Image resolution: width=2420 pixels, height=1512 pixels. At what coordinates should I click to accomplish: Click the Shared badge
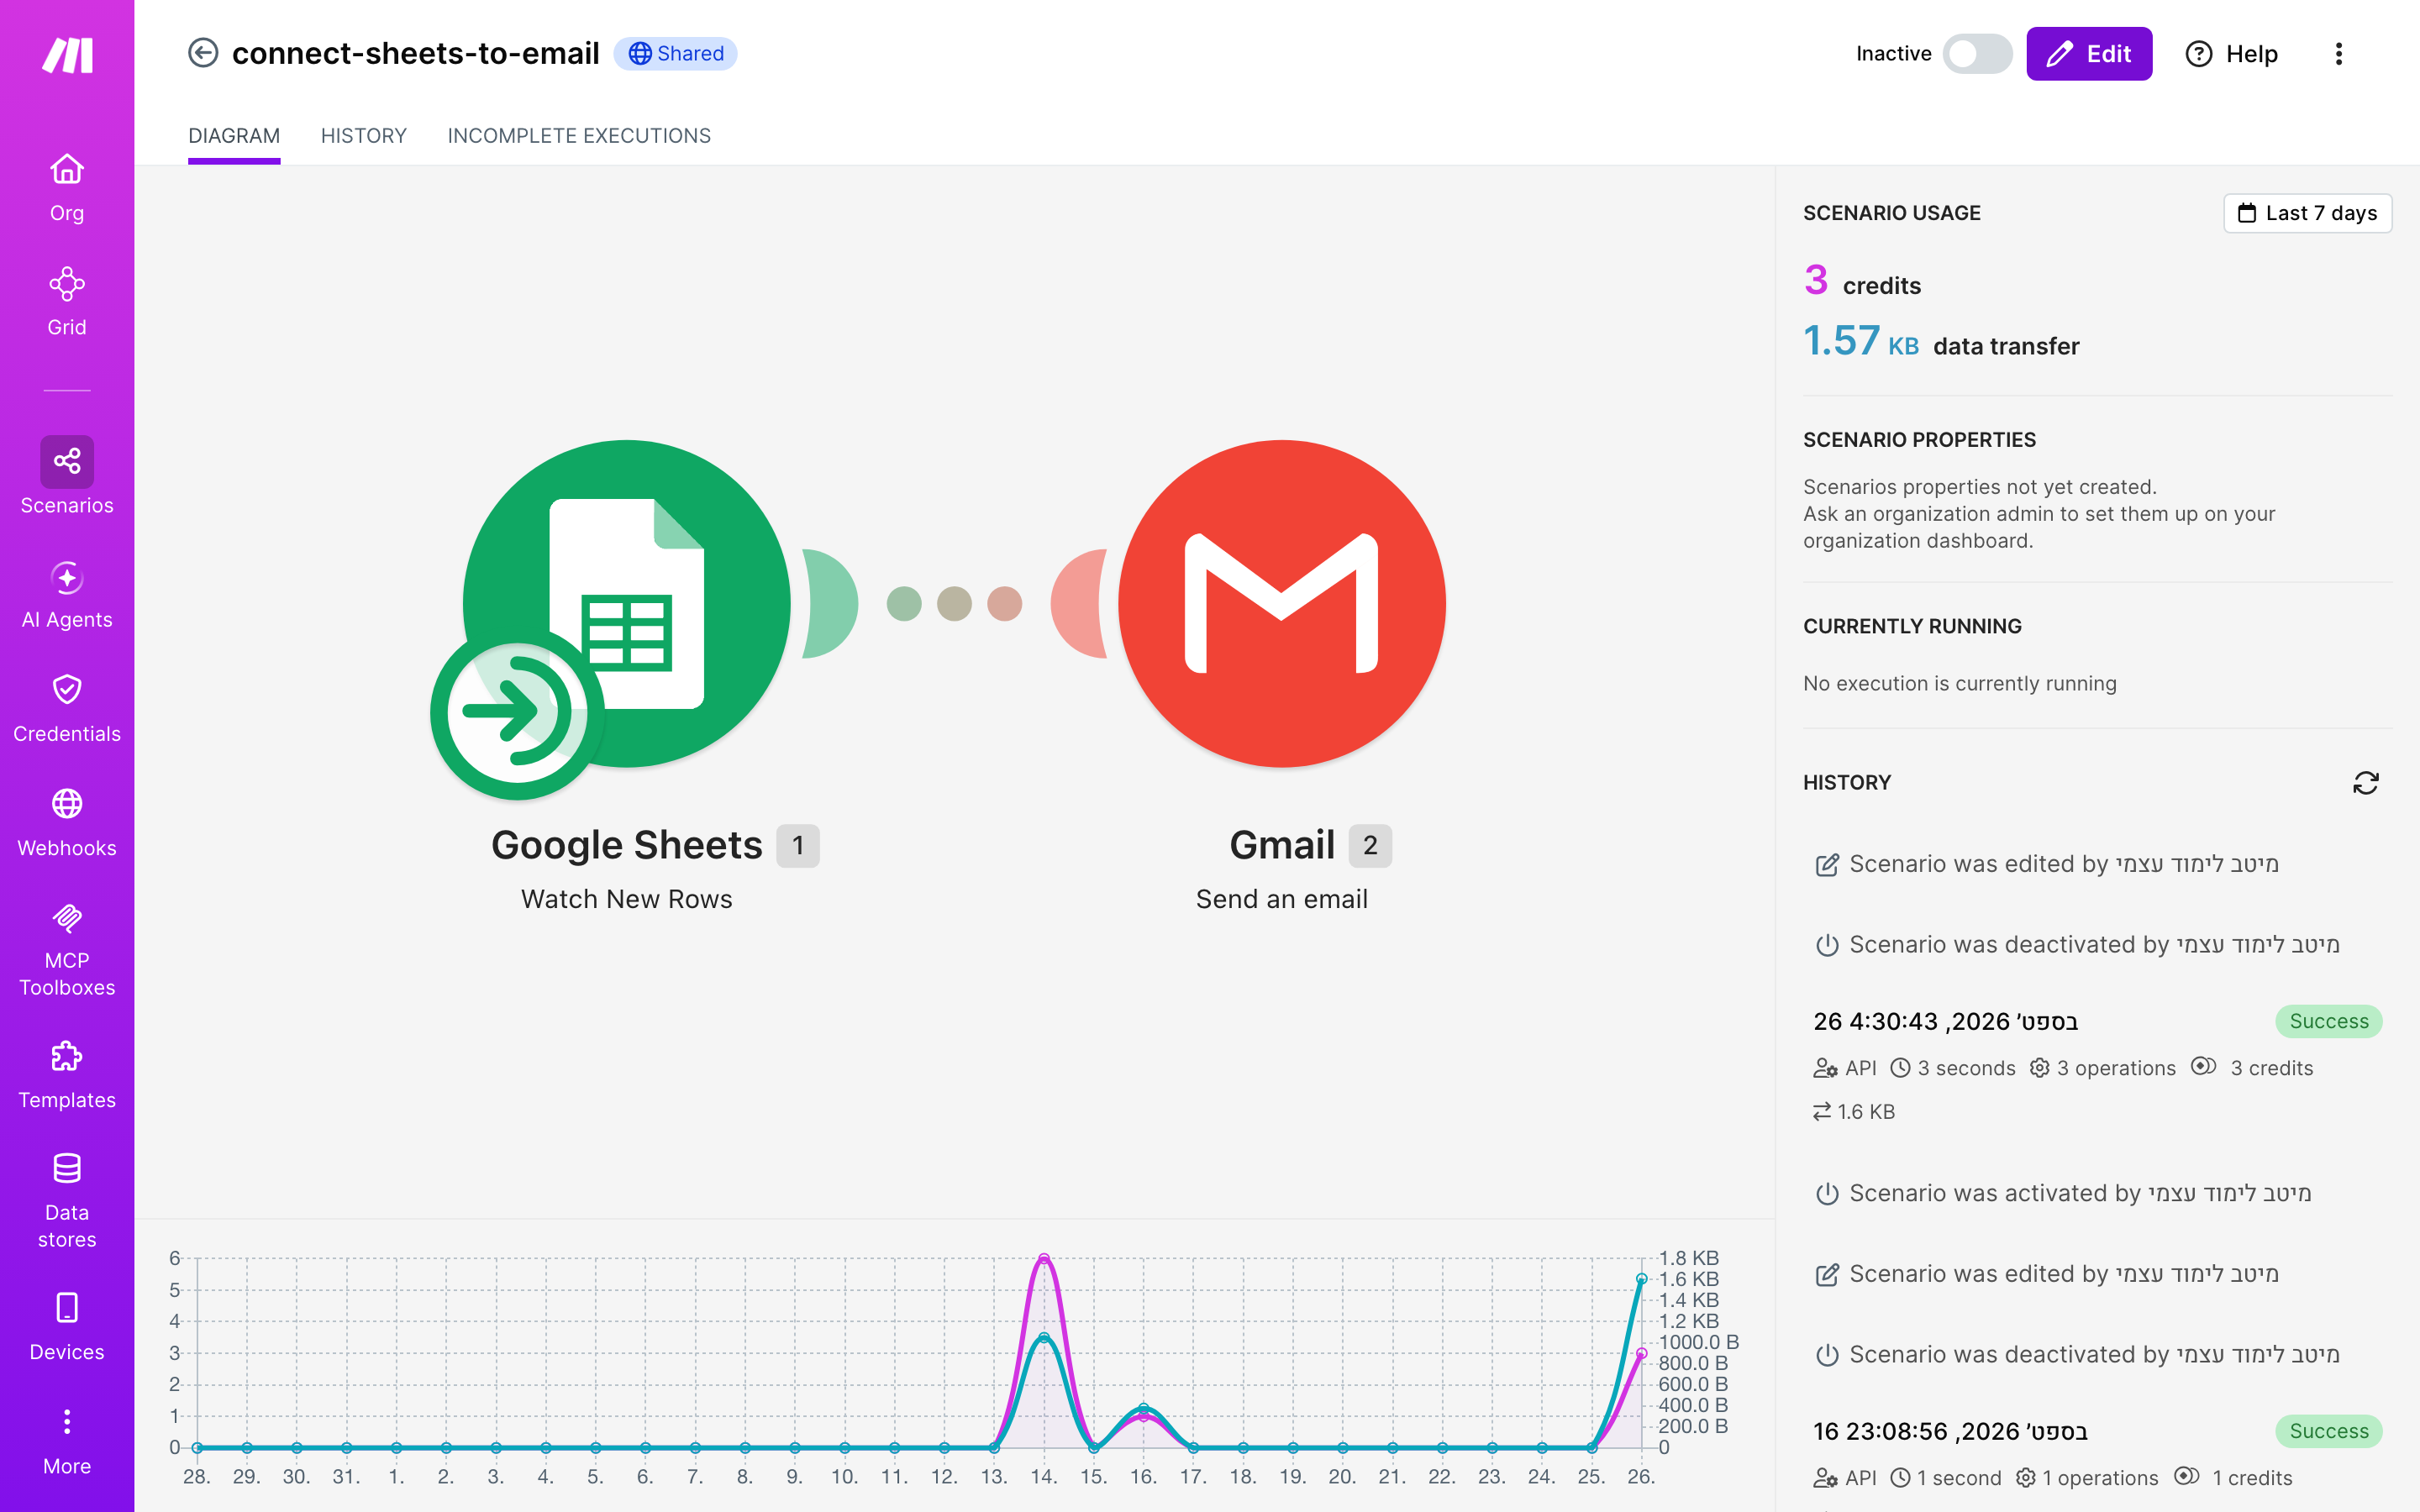tap(675, 53)
